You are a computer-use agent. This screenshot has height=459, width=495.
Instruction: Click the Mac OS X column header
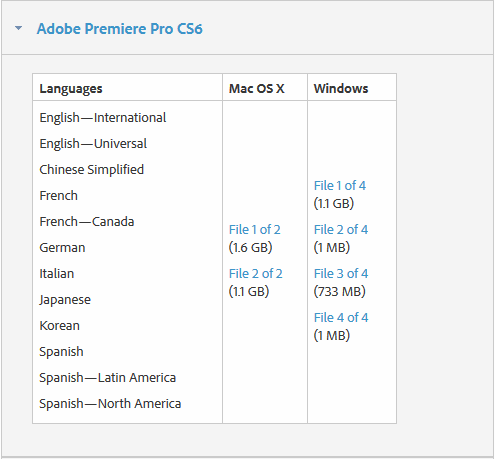(x=257, y=89)
